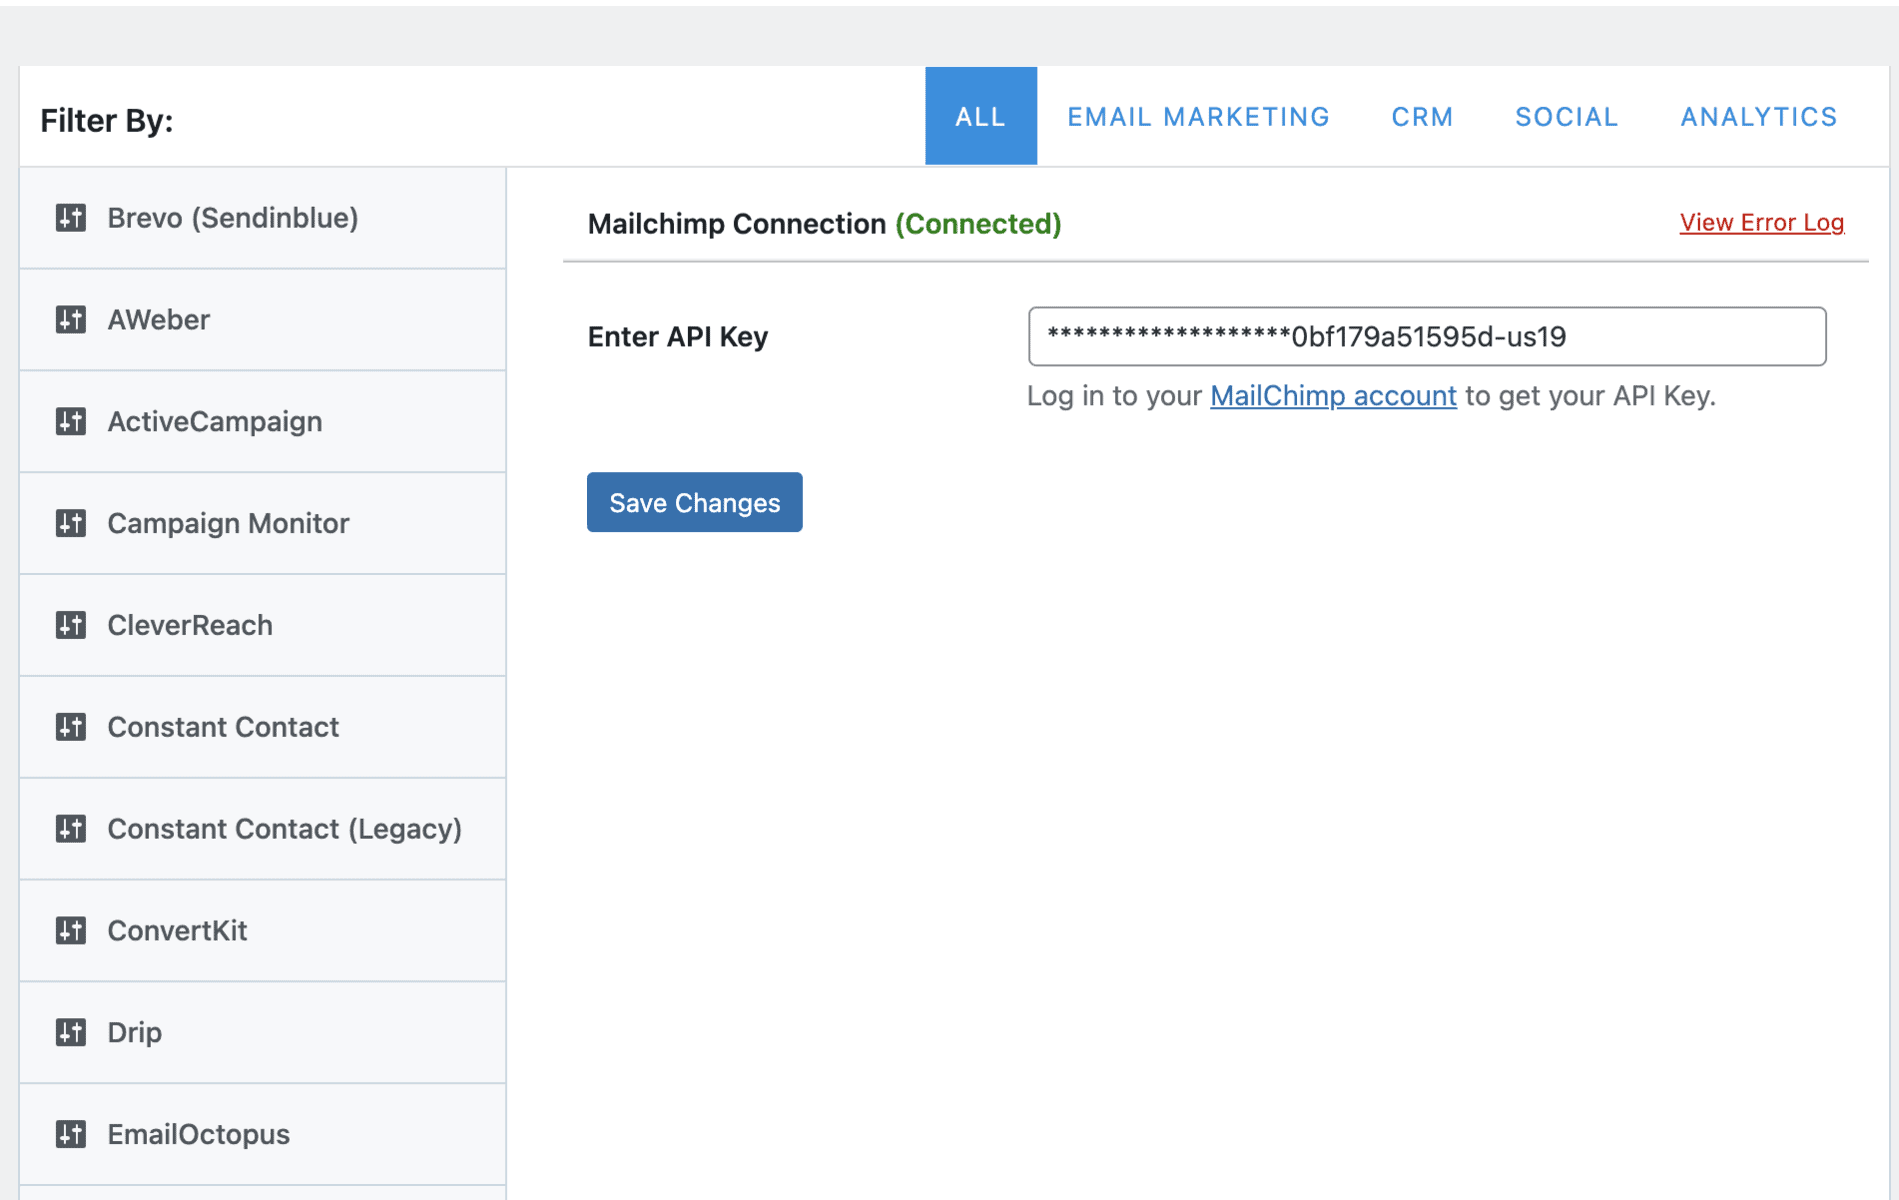
Task: Focus the Enter API Key field
Action: click(1427, 336)
